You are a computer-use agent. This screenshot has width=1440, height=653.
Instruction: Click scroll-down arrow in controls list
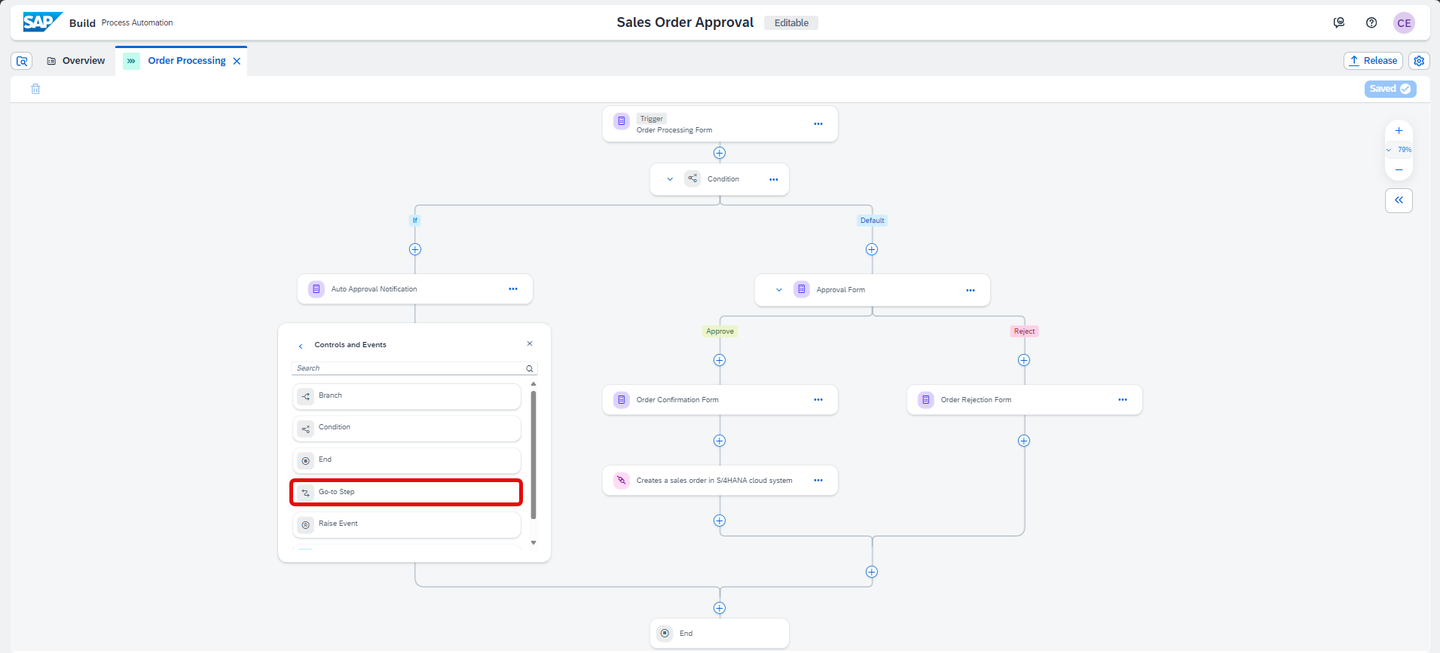tap(533, 543)
